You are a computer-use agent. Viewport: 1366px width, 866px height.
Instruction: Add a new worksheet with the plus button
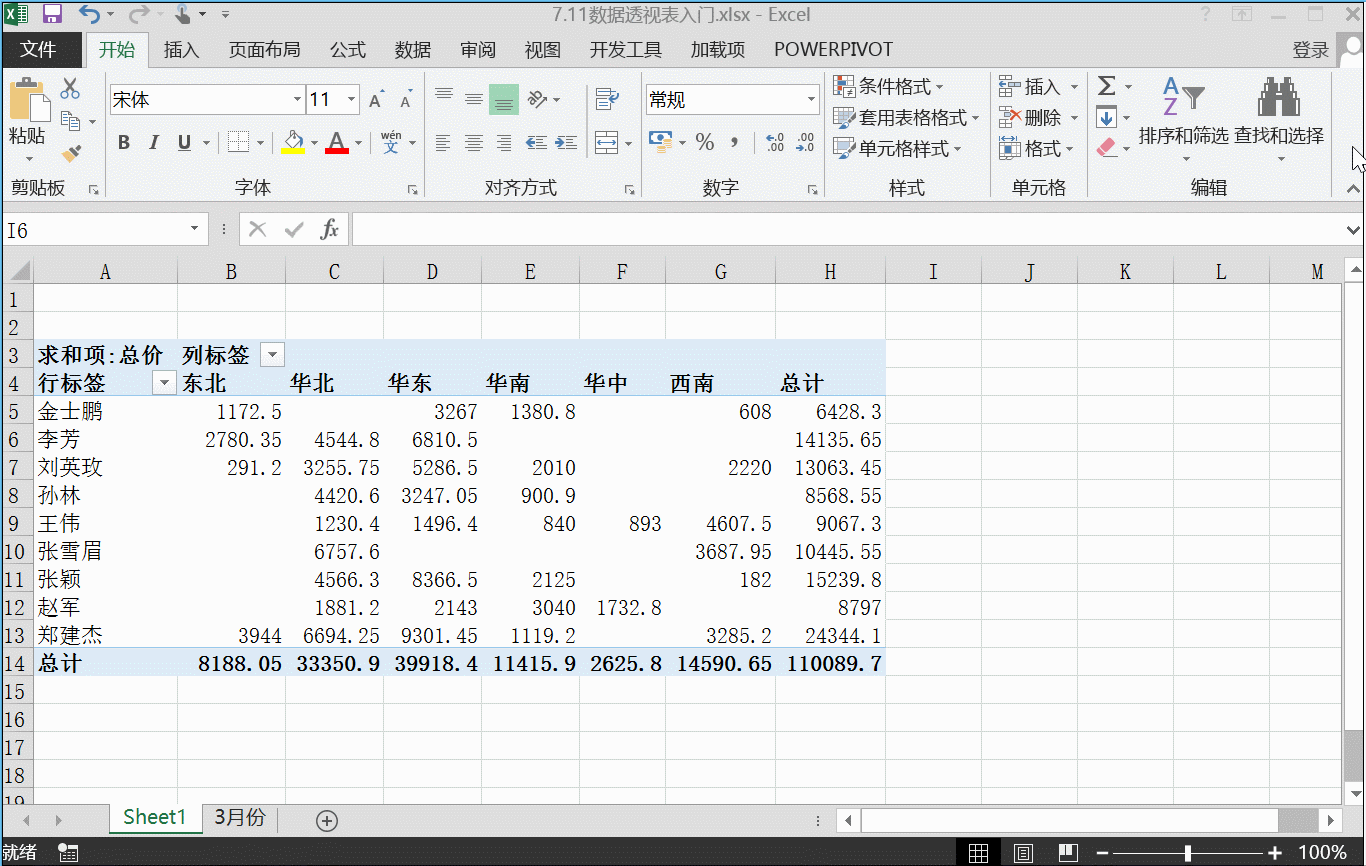click(326, 819)
